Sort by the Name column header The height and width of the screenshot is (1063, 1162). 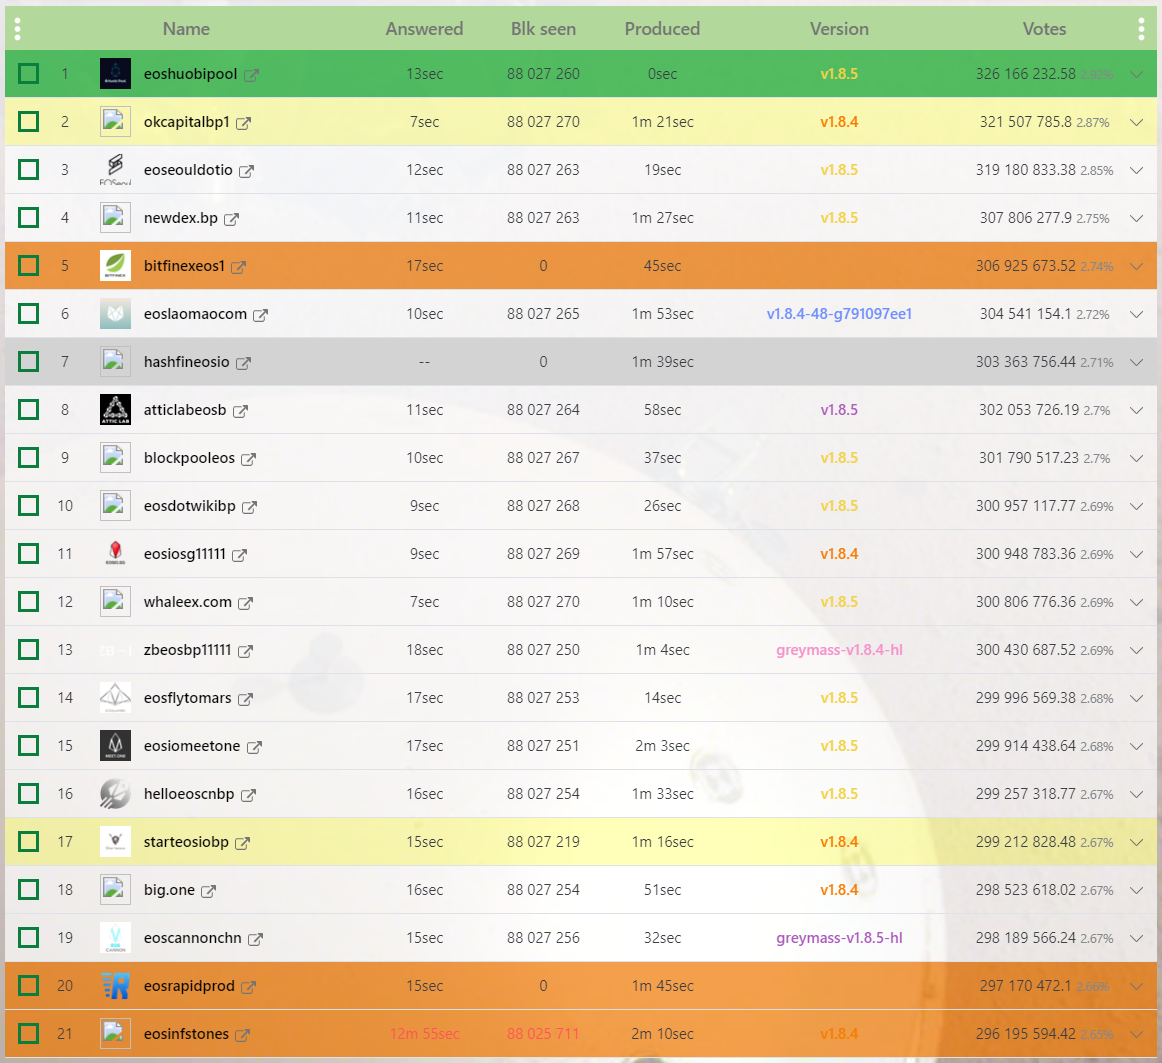click(186, 29)
